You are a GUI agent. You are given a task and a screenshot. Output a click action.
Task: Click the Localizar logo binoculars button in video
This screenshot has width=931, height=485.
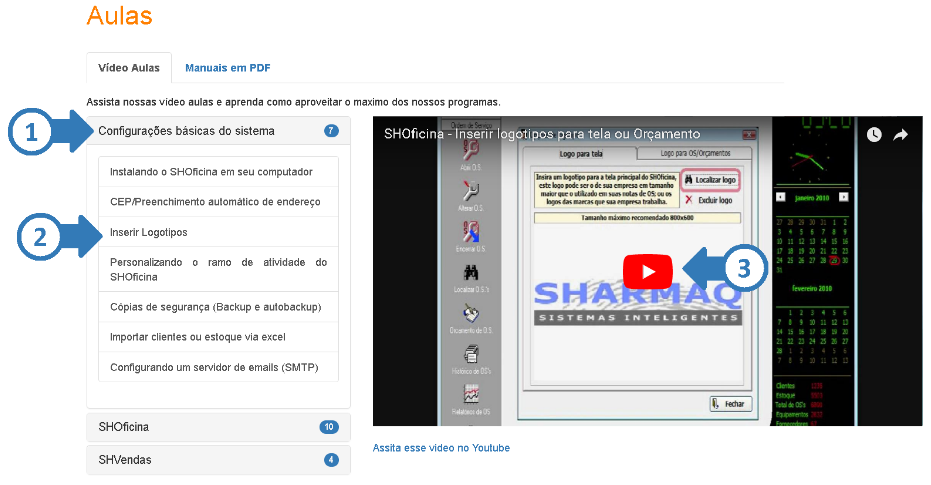point(709,180)
